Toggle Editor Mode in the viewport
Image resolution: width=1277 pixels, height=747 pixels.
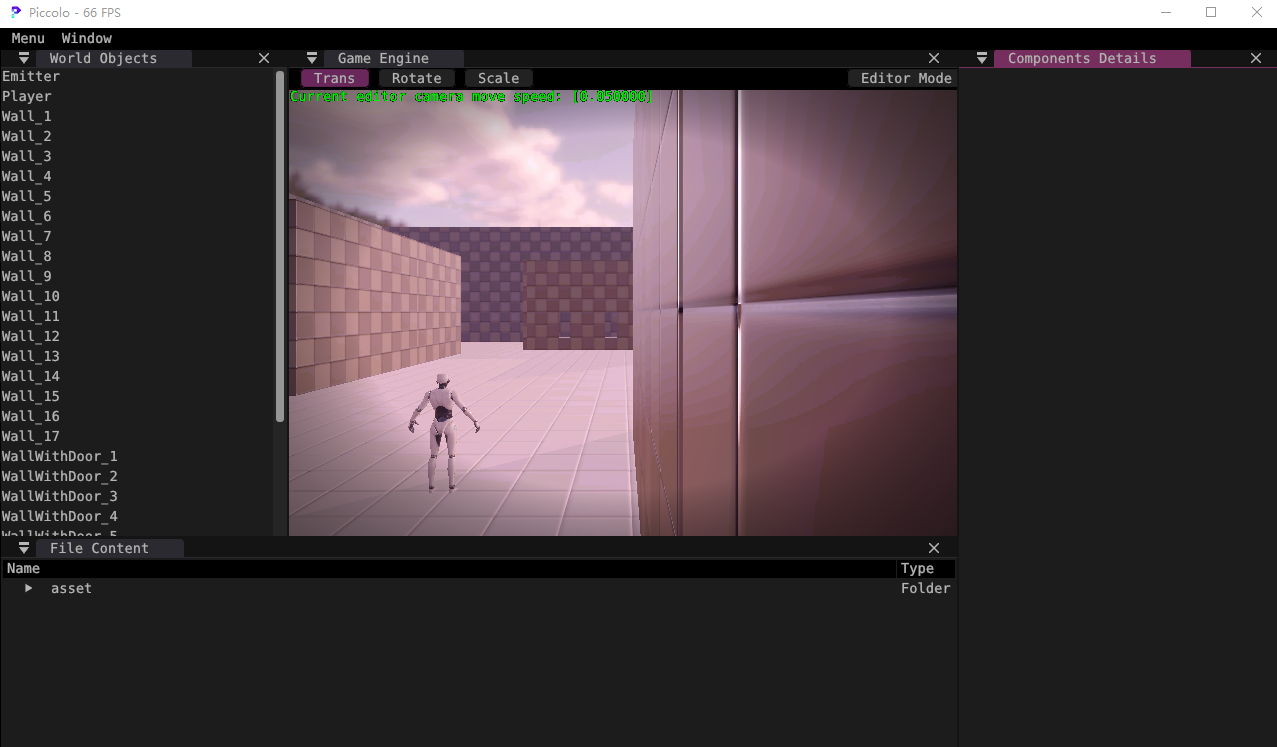902,77
